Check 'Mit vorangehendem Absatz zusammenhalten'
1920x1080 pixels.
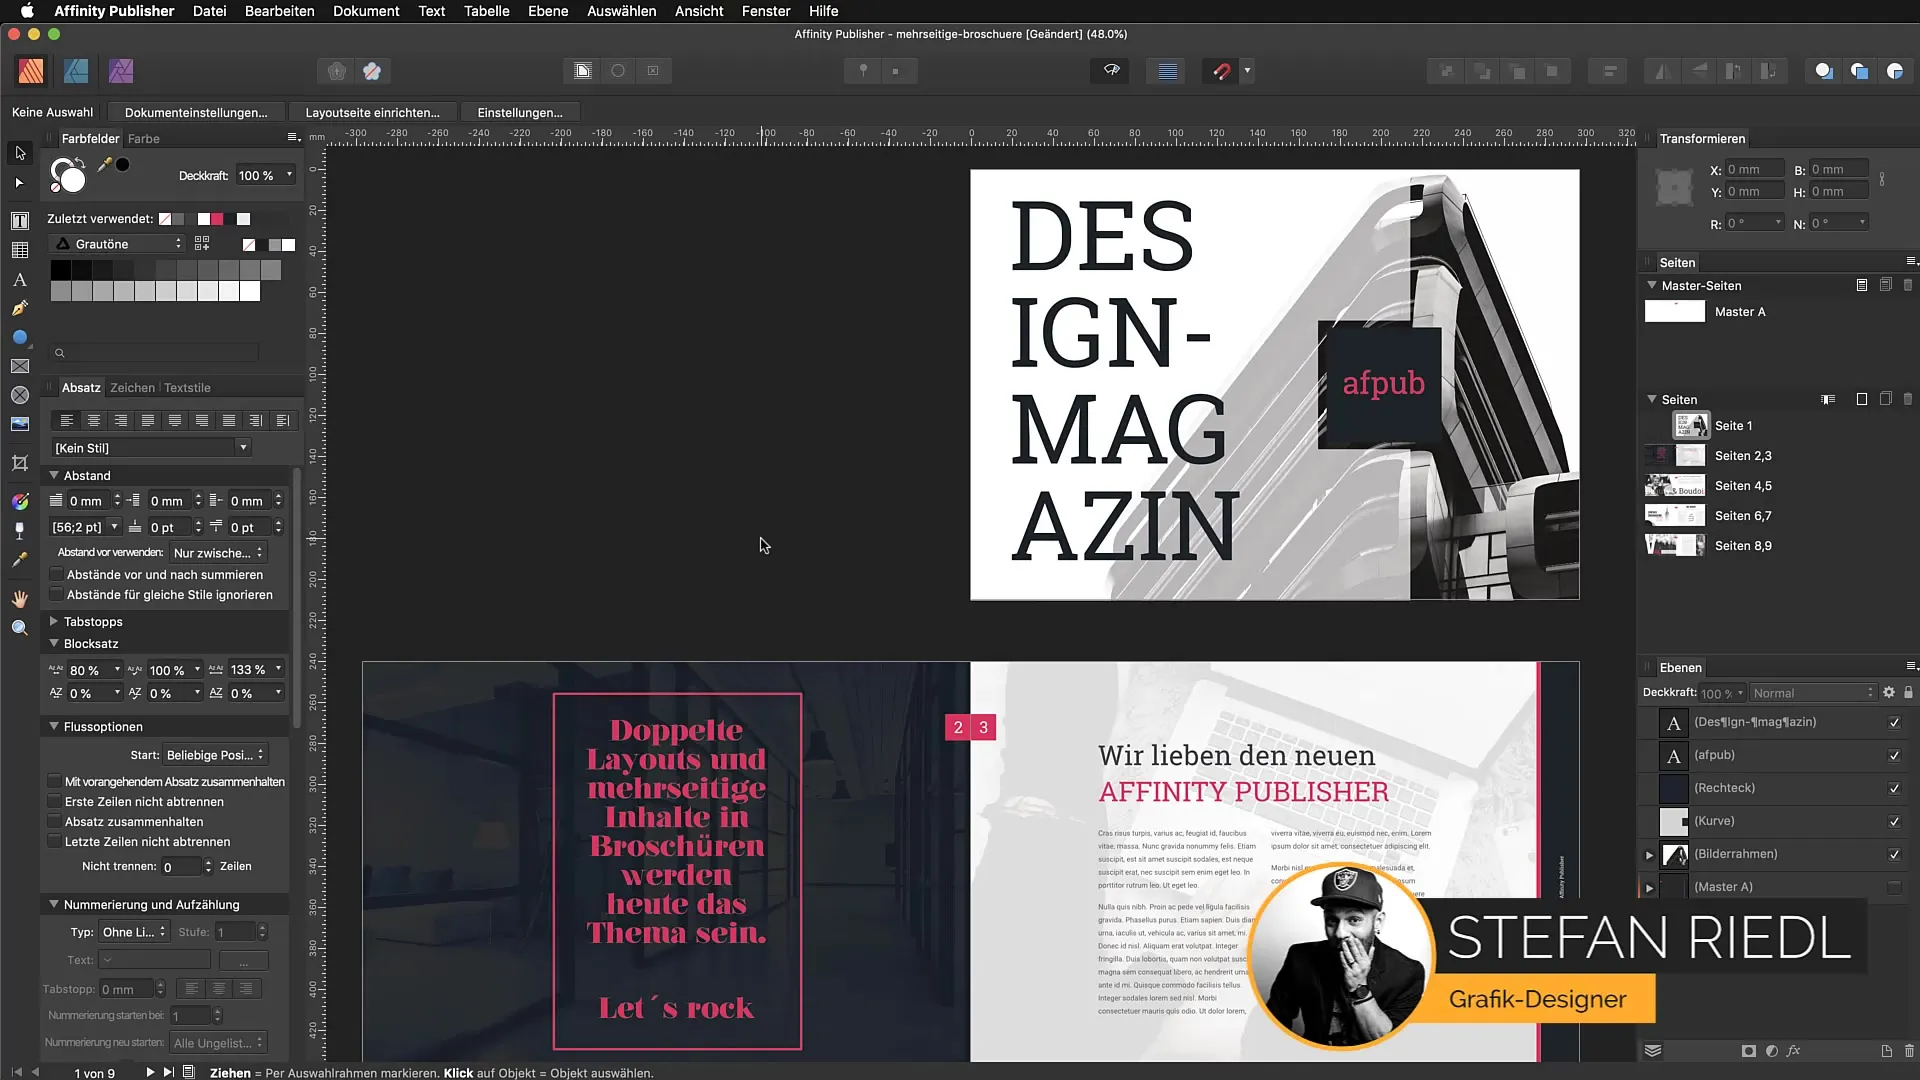(54, 781)
